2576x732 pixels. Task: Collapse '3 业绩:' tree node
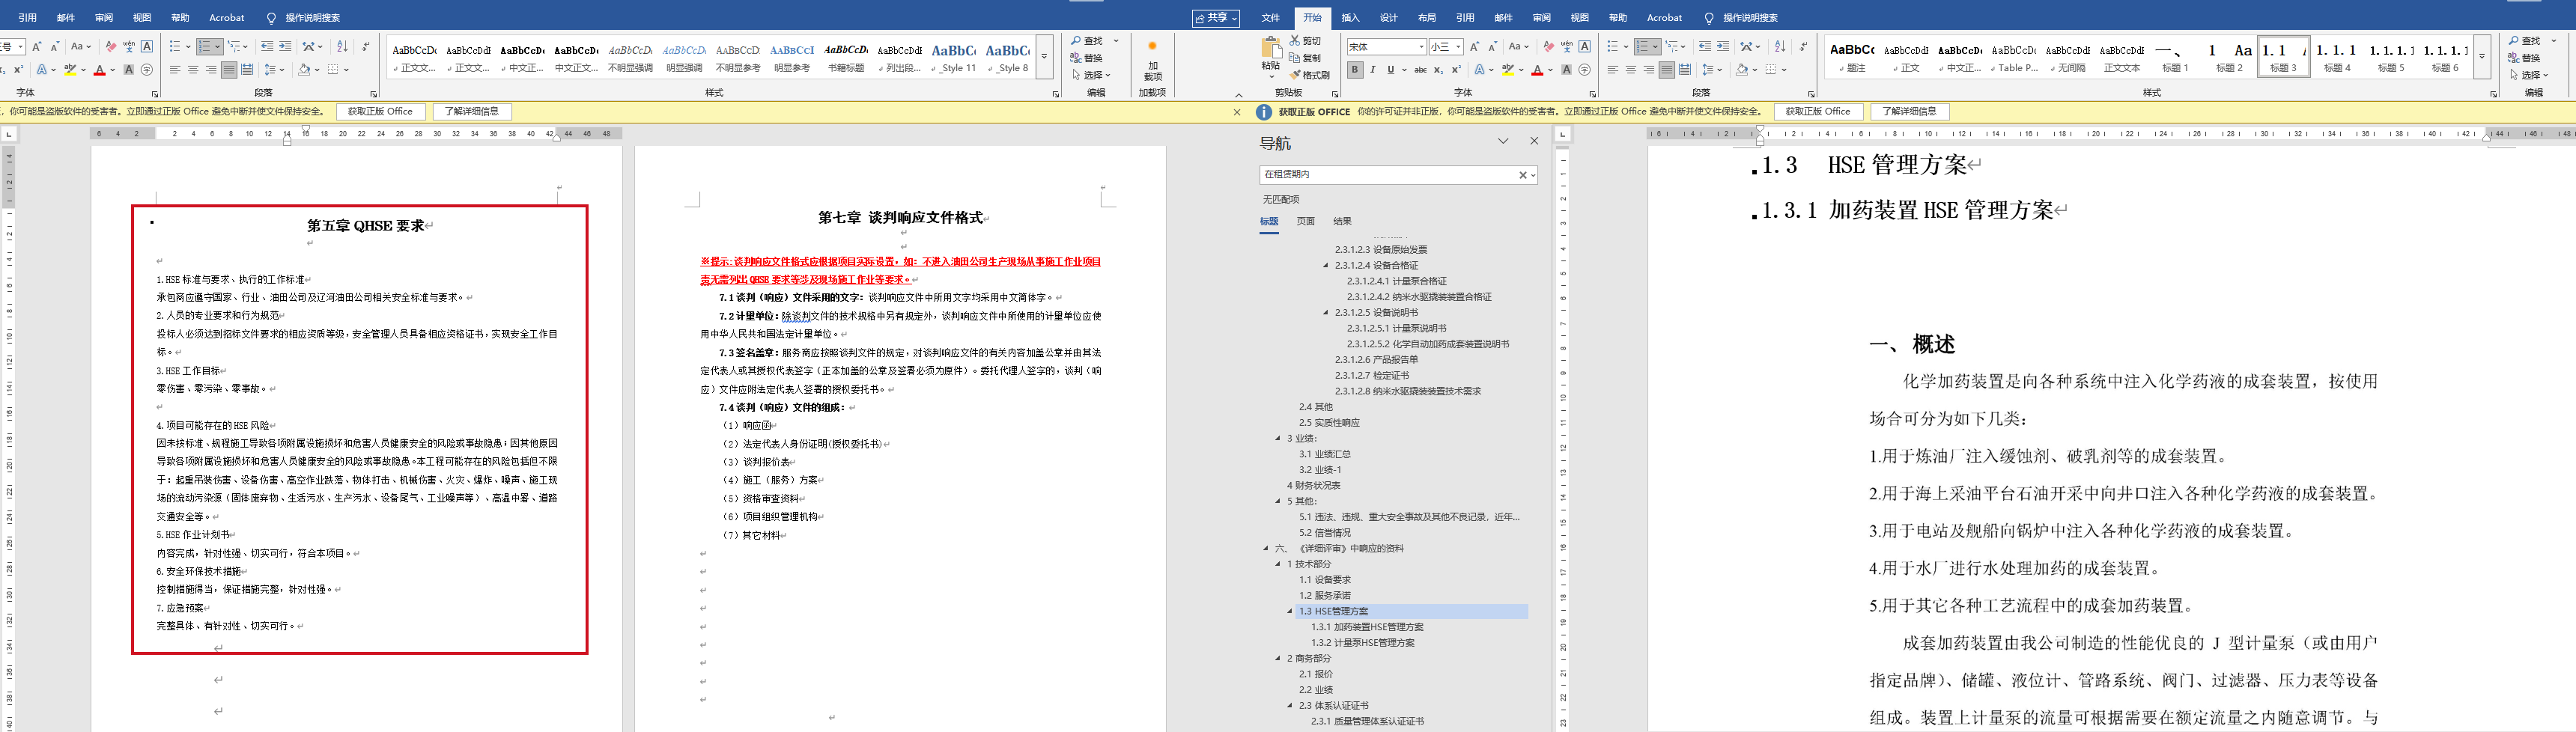[x=1278, y=438]
